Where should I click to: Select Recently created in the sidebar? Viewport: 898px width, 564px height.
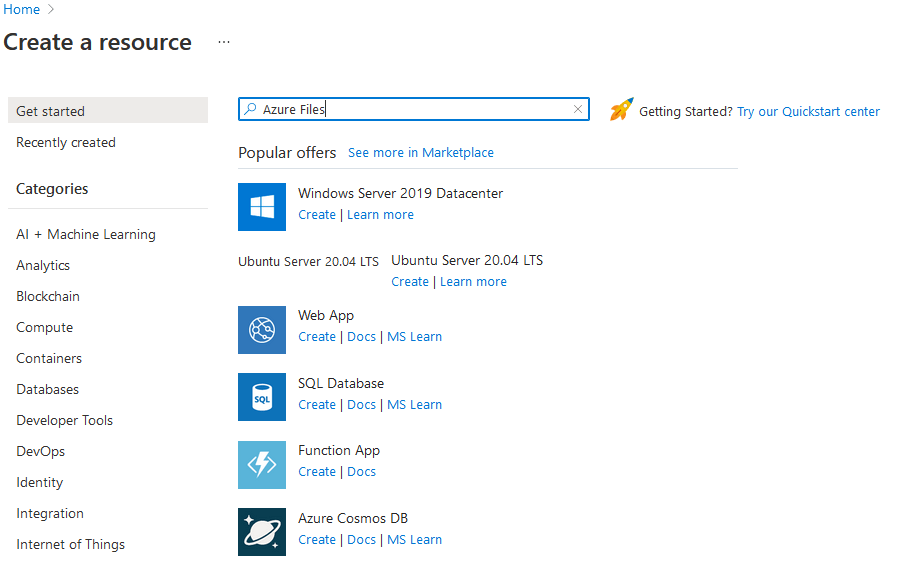(x=66, y=143)
